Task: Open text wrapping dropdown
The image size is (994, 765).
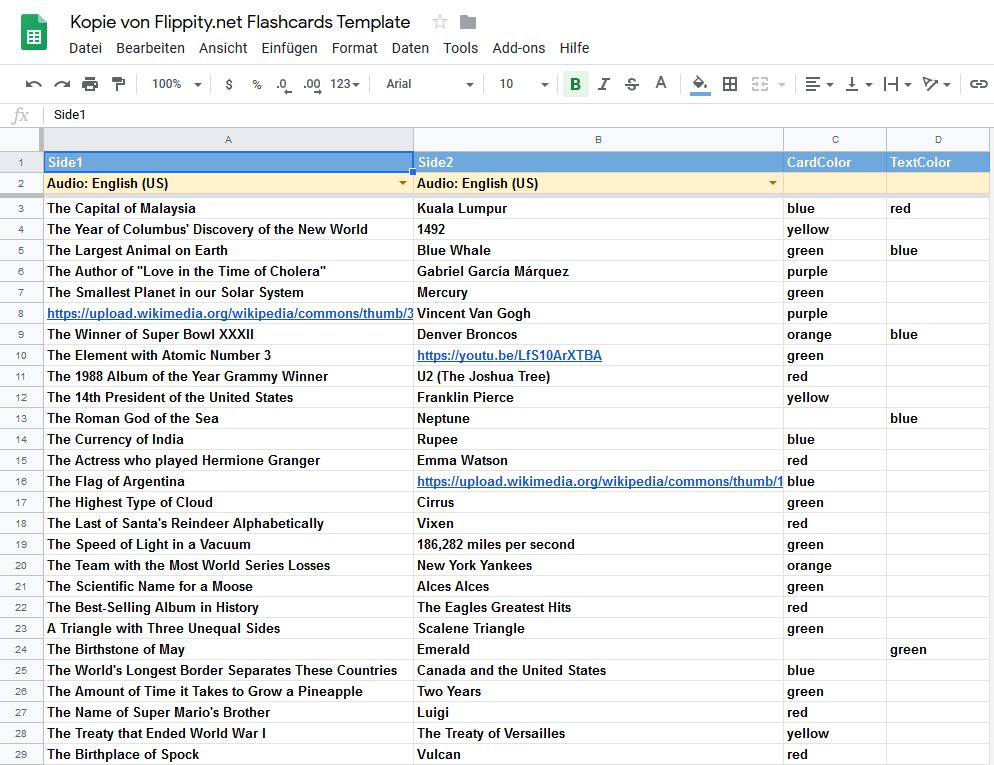Action: point(898,84)
